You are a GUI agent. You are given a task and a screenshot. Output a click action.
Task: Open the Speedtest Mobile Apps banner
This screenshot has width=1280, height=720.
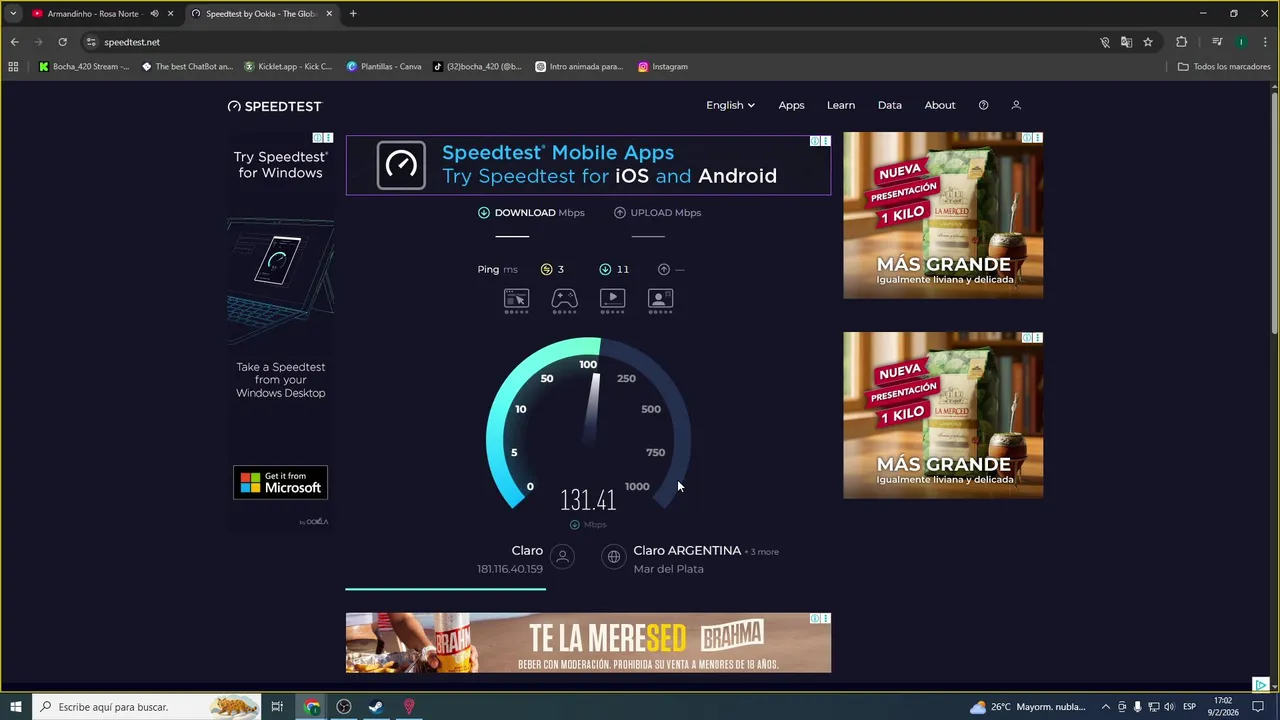[588, 165]
